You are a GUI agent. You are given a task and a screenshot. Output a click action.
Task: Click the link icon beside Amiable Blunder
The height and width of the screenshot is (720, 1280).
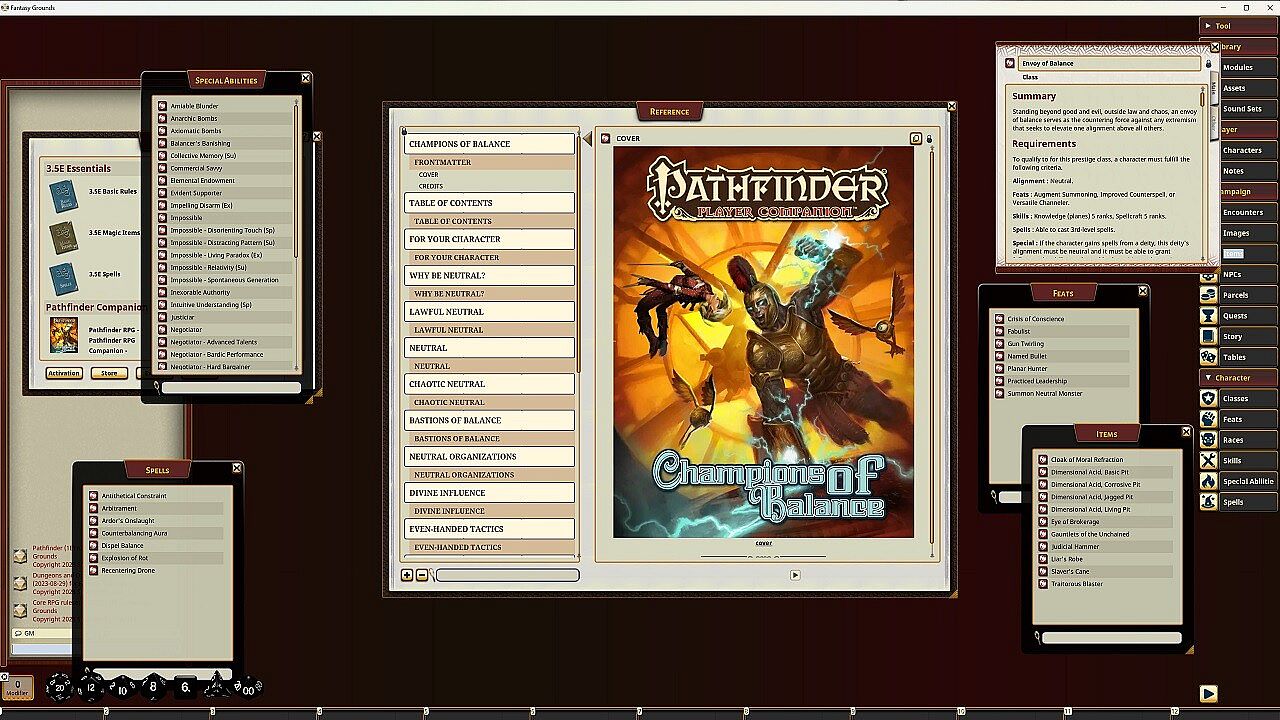pos(163,106)
